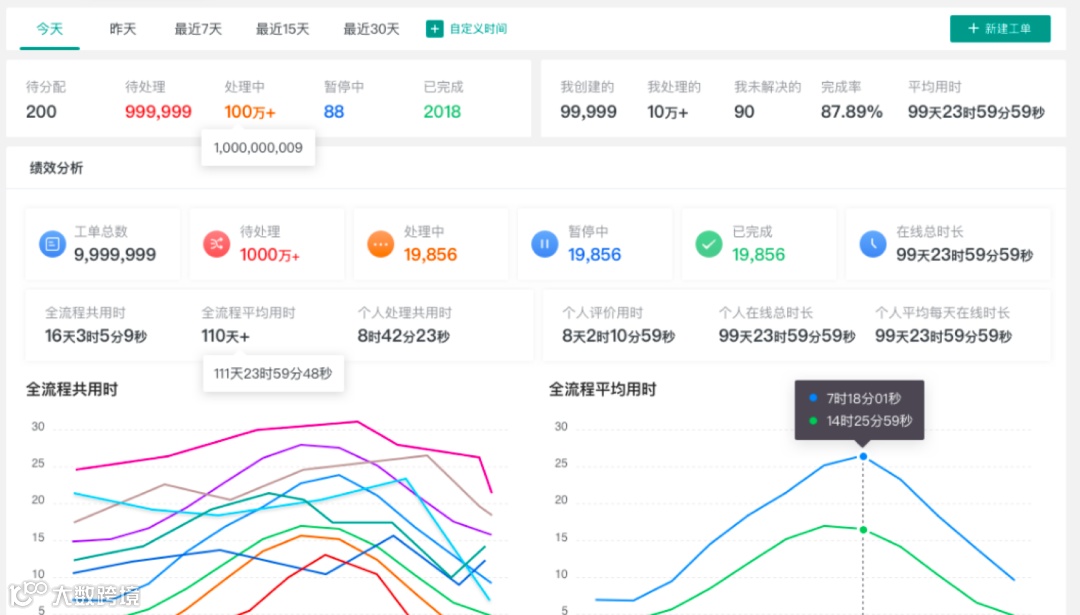Click the green 2018 已完成 value
The height and width of the screenshot is (615, 1080).
(442, 112)
